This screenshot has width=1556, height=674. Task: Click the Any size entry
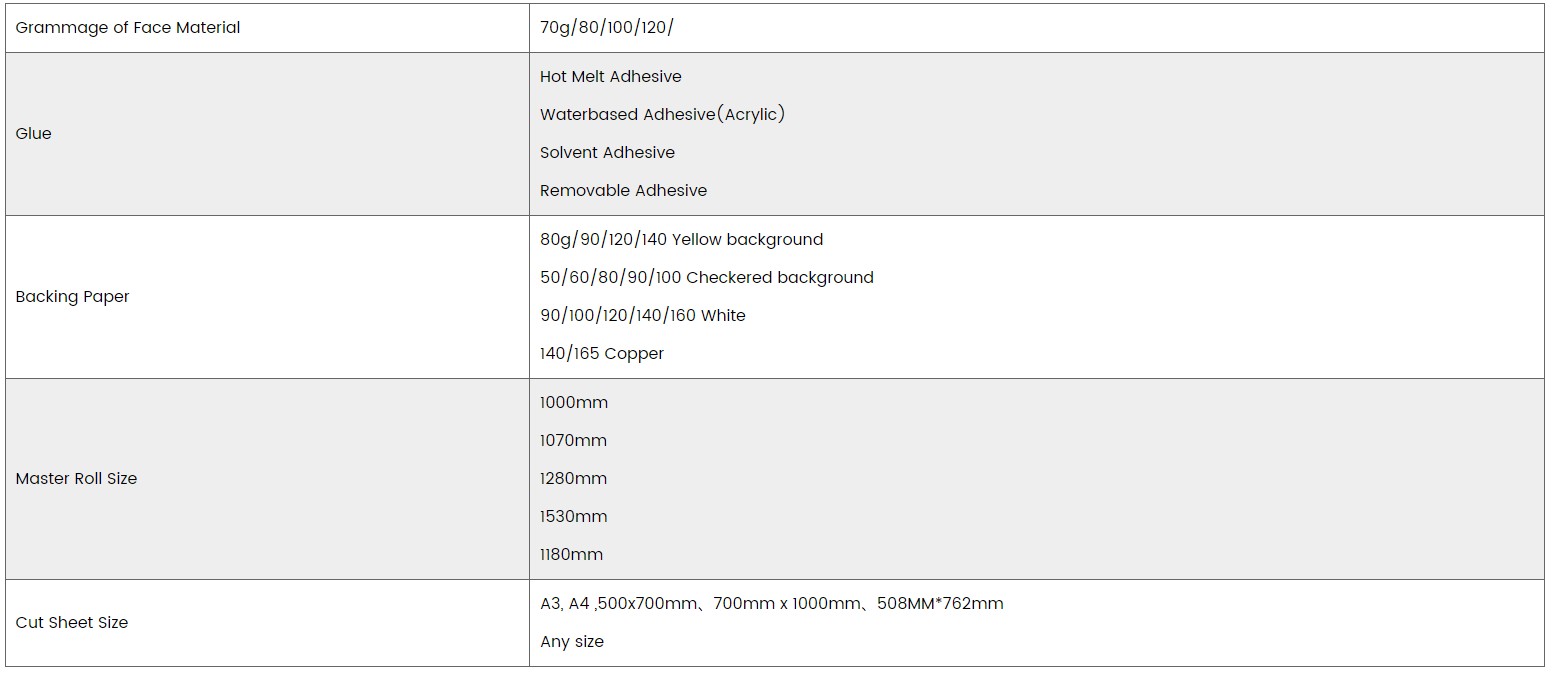click(x=572, y=642)
